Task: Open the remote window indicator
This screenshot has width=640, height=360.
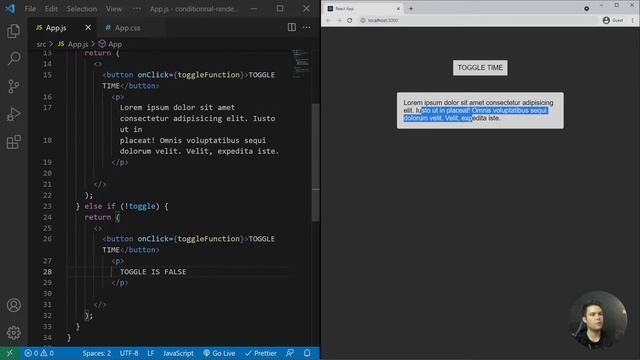Action: [10, 353]
